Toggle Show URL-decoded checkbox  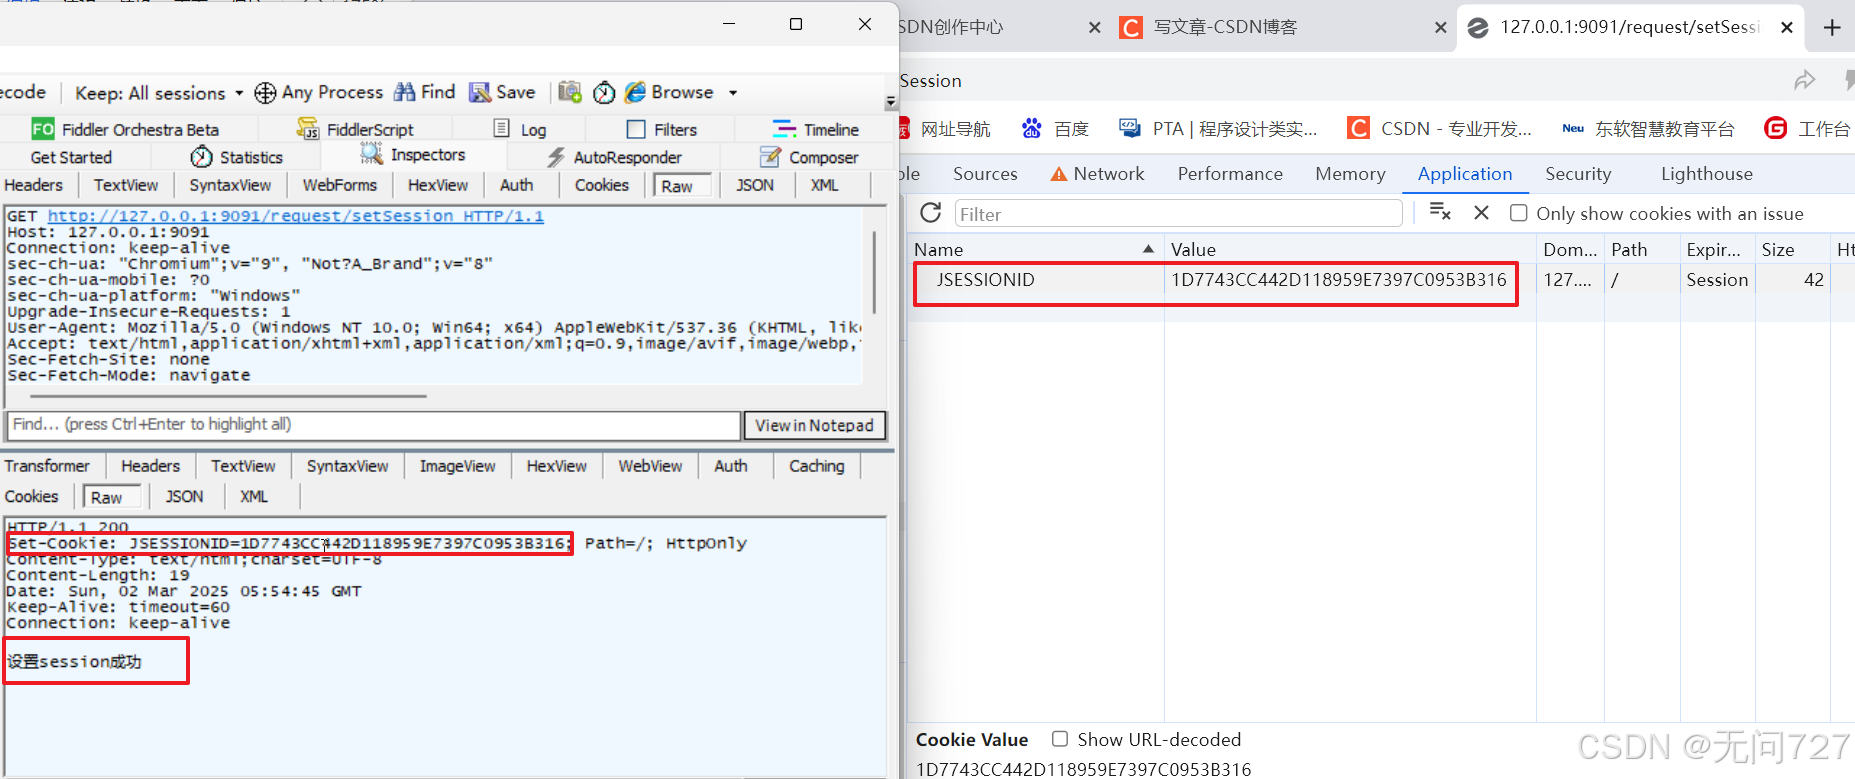(x=1060, y=739)
